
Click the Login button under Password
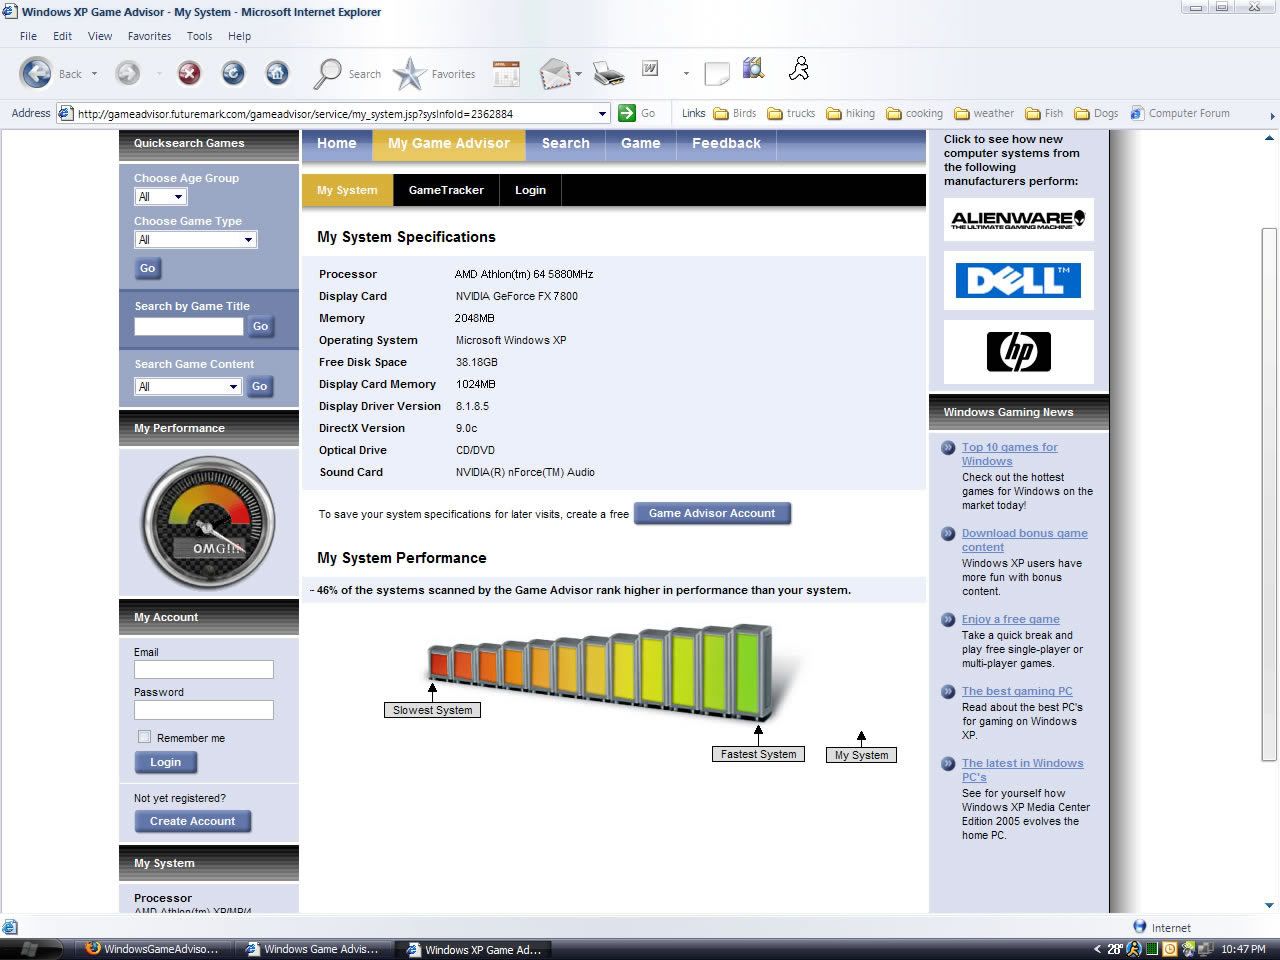[x=166, y=762]
